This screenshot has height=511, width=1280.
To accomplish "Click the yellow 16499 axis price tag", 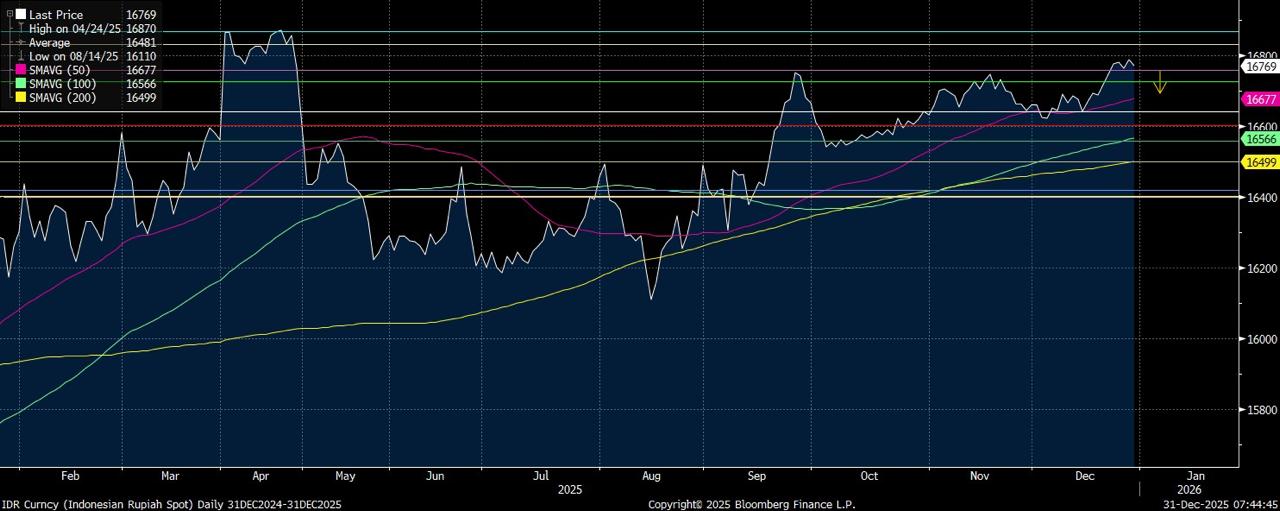I will point(1259,162).
